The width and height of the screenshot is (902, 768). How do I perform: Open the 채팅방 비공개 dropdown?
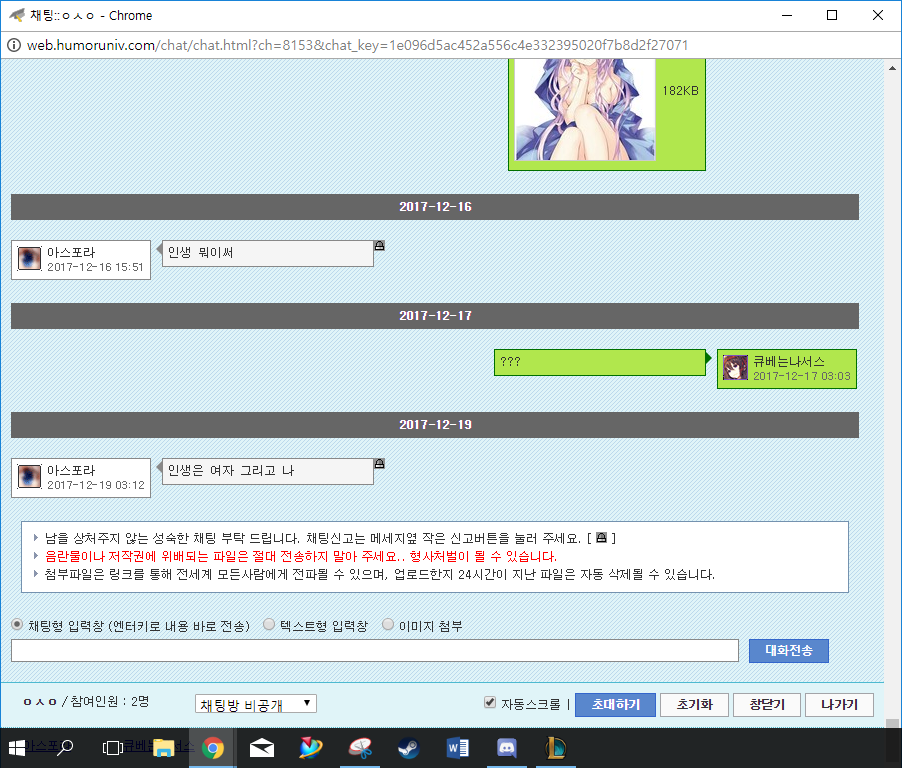[x=255, y=704]
